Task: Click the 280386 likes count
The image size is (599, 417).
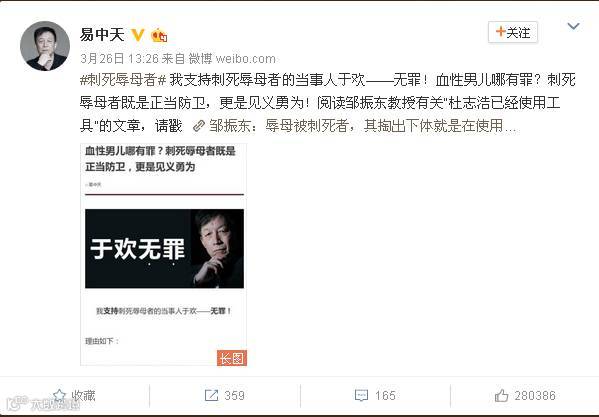Action: point(535,396)
